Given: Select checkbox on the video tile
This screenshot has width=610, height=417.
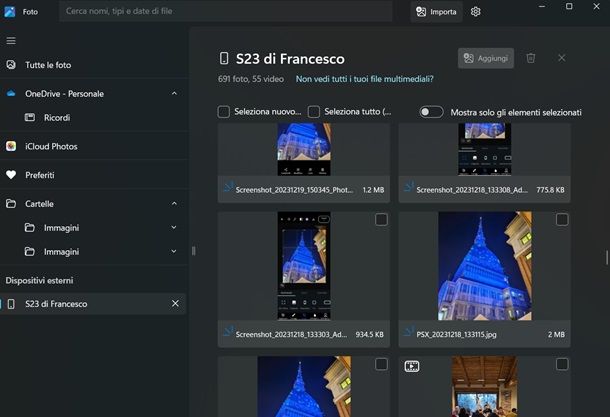Looking at the screenshot, I should [562, 364].
